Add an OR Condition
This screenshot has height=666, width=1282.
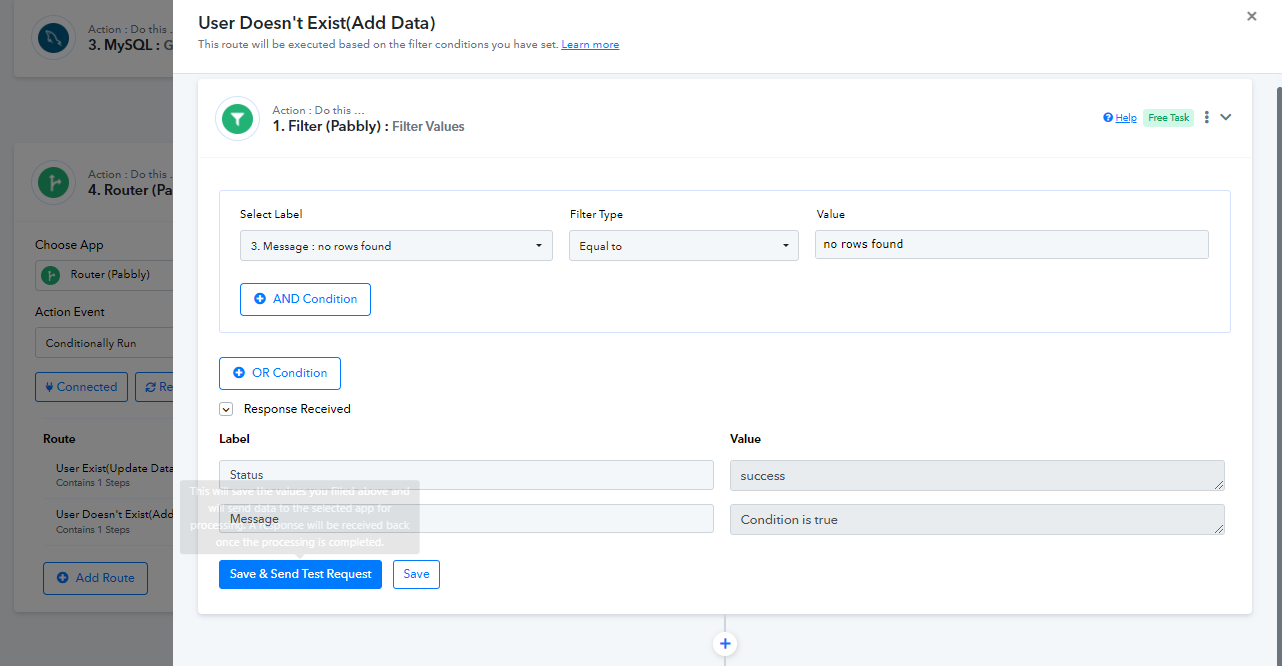280,373
